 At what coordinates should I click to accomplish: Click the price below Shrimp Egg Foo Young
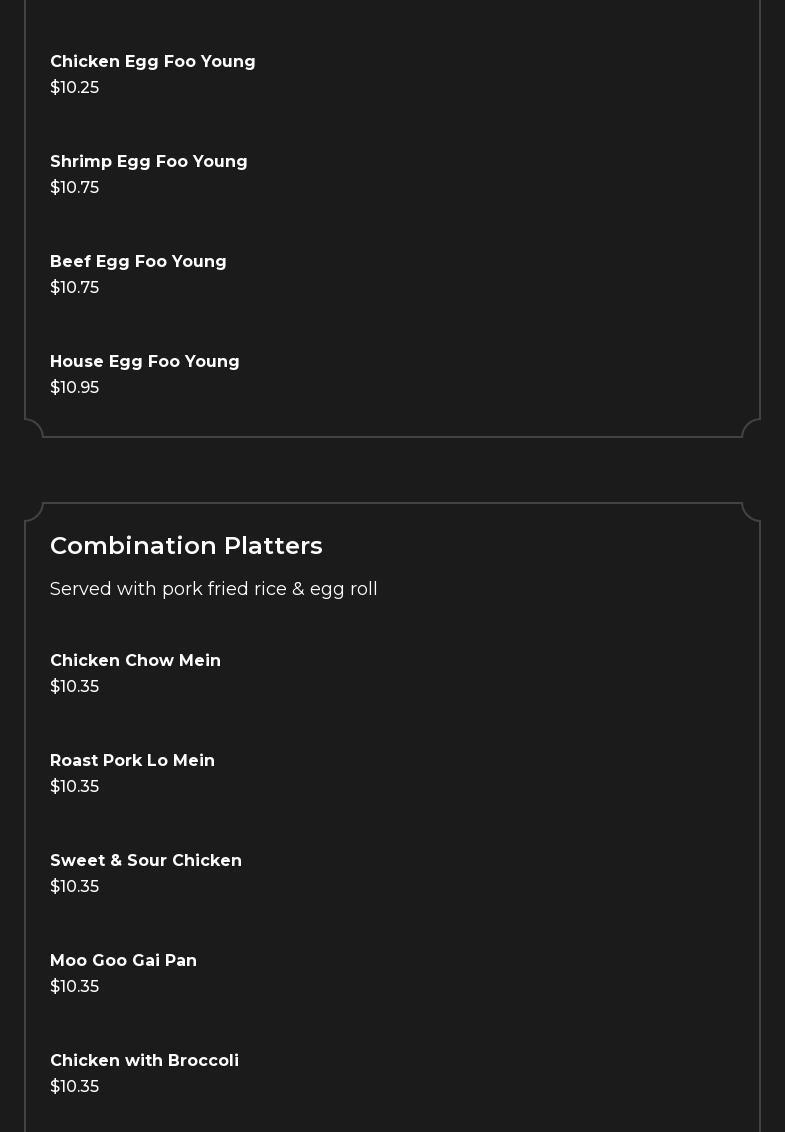(75, 188)
